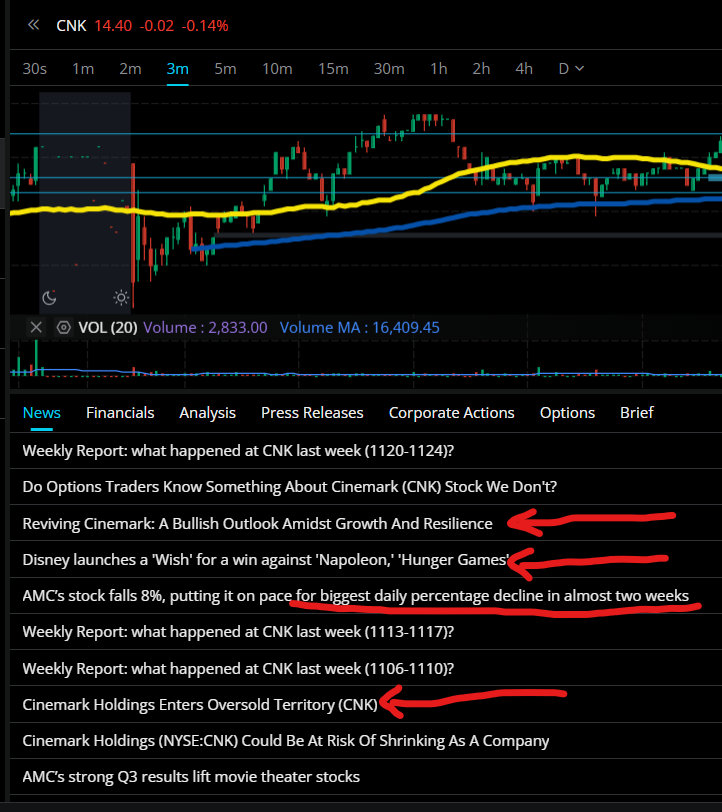Open the Press Releases tab
Screen dimensions: 722x812
[312, 413]
